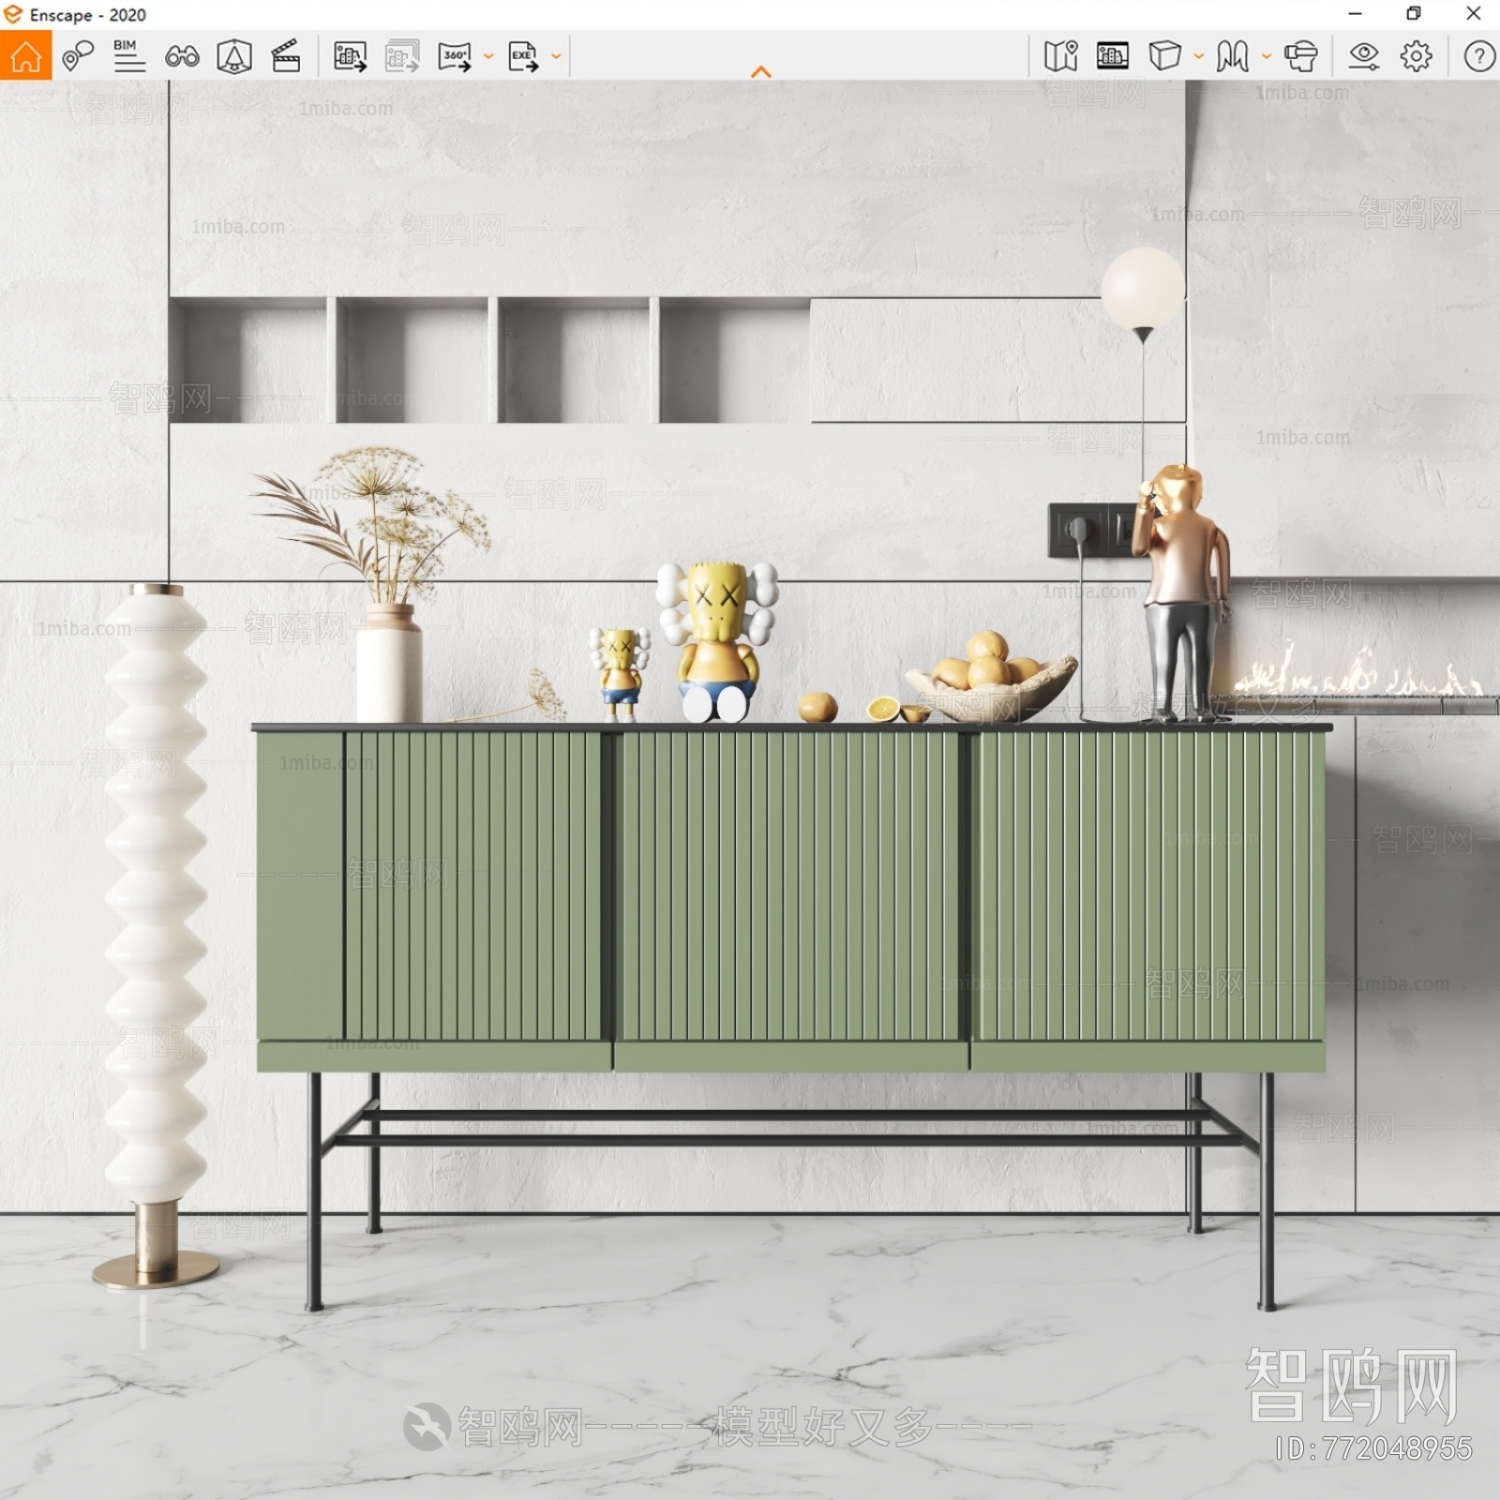Viewport: 1500px width, 1500px height.
Task: Click the batch rendering icon
Action: pos(402,56)
